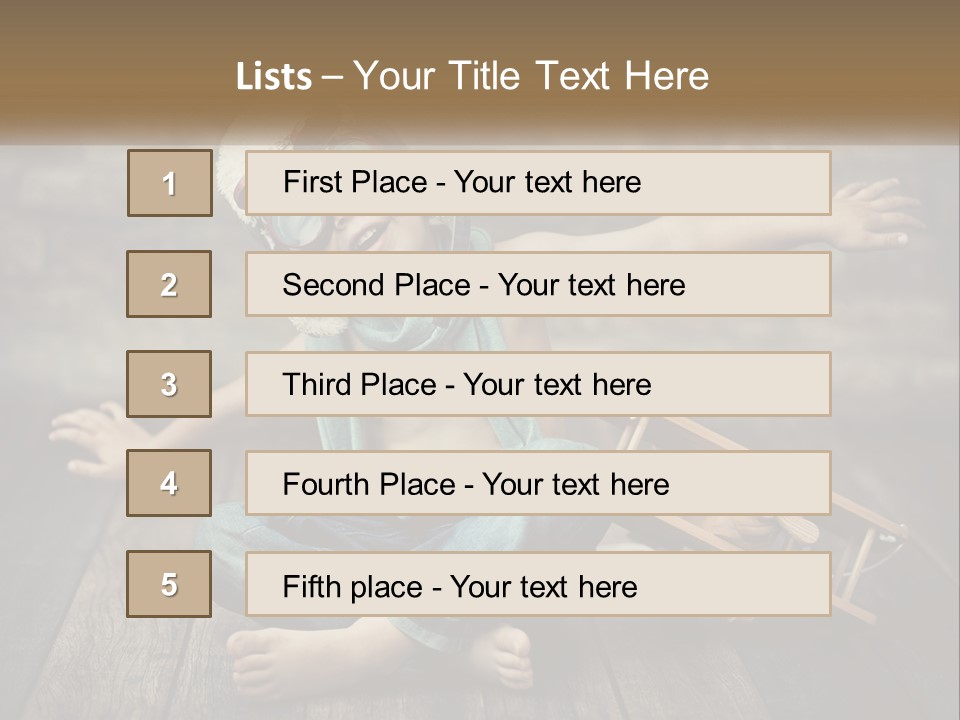The width and height of the screenshot is (960, 720).
Task: Select the "First Place - Your text here" box
Action: [x=538, y=183]
